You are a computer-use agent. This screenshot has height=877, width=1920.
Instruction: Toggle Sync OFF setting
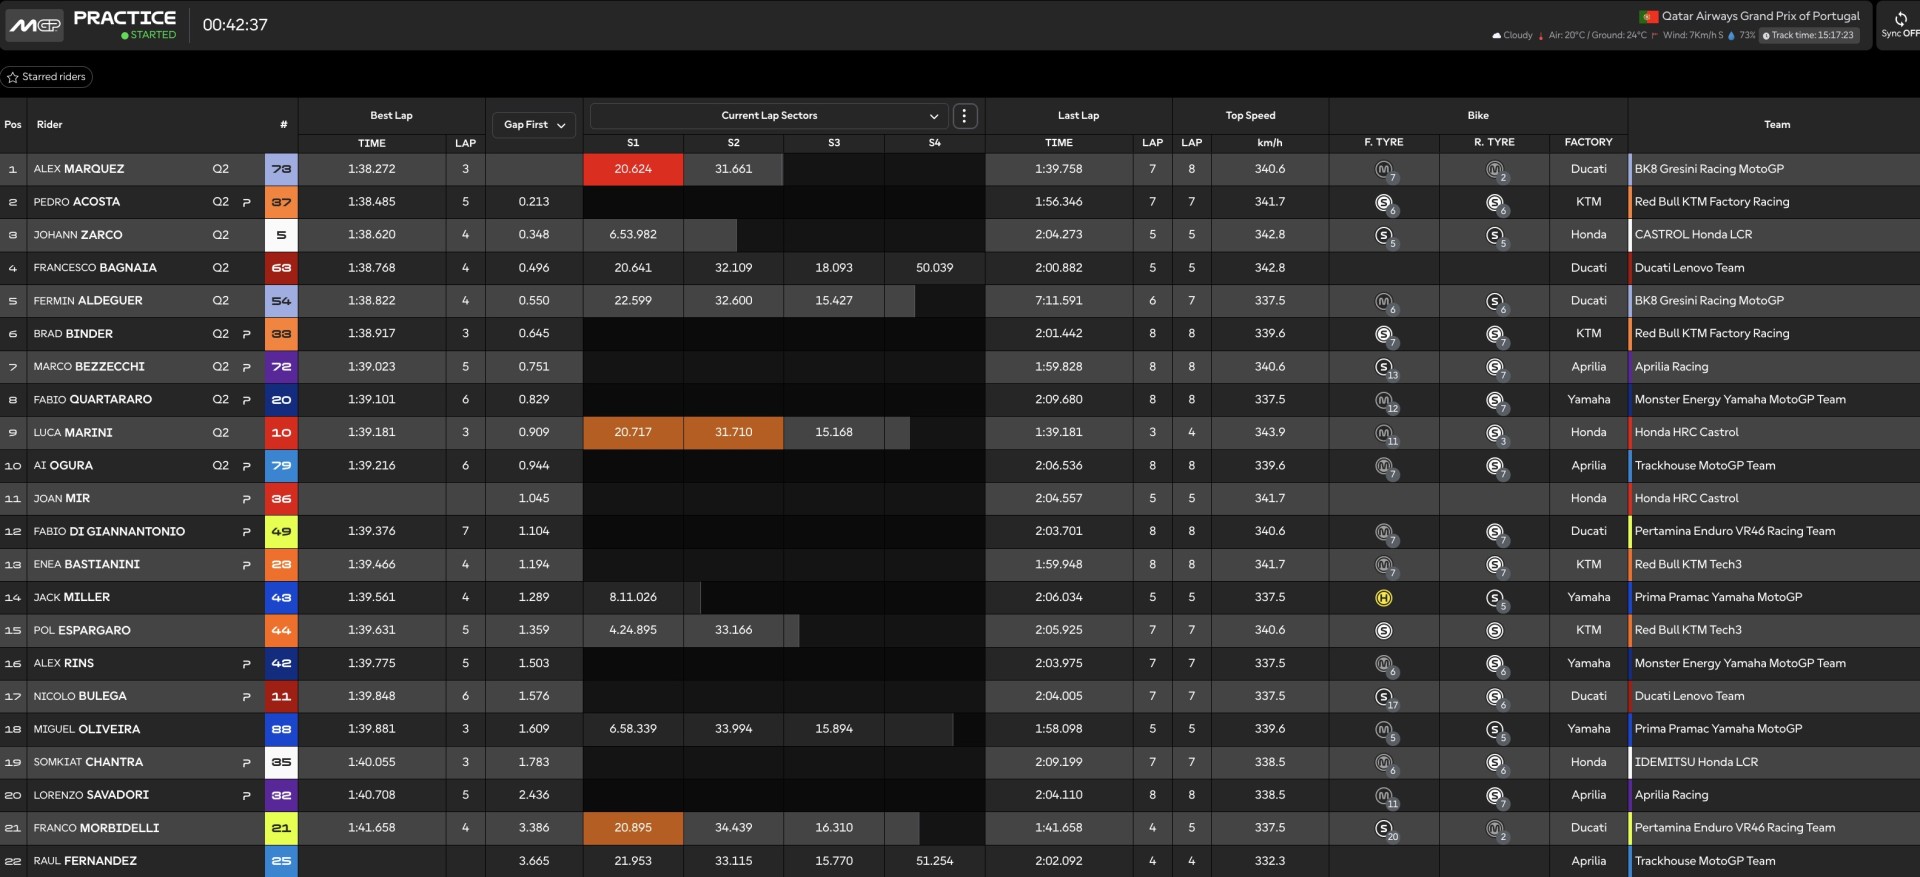click(x=1900, y=34)
